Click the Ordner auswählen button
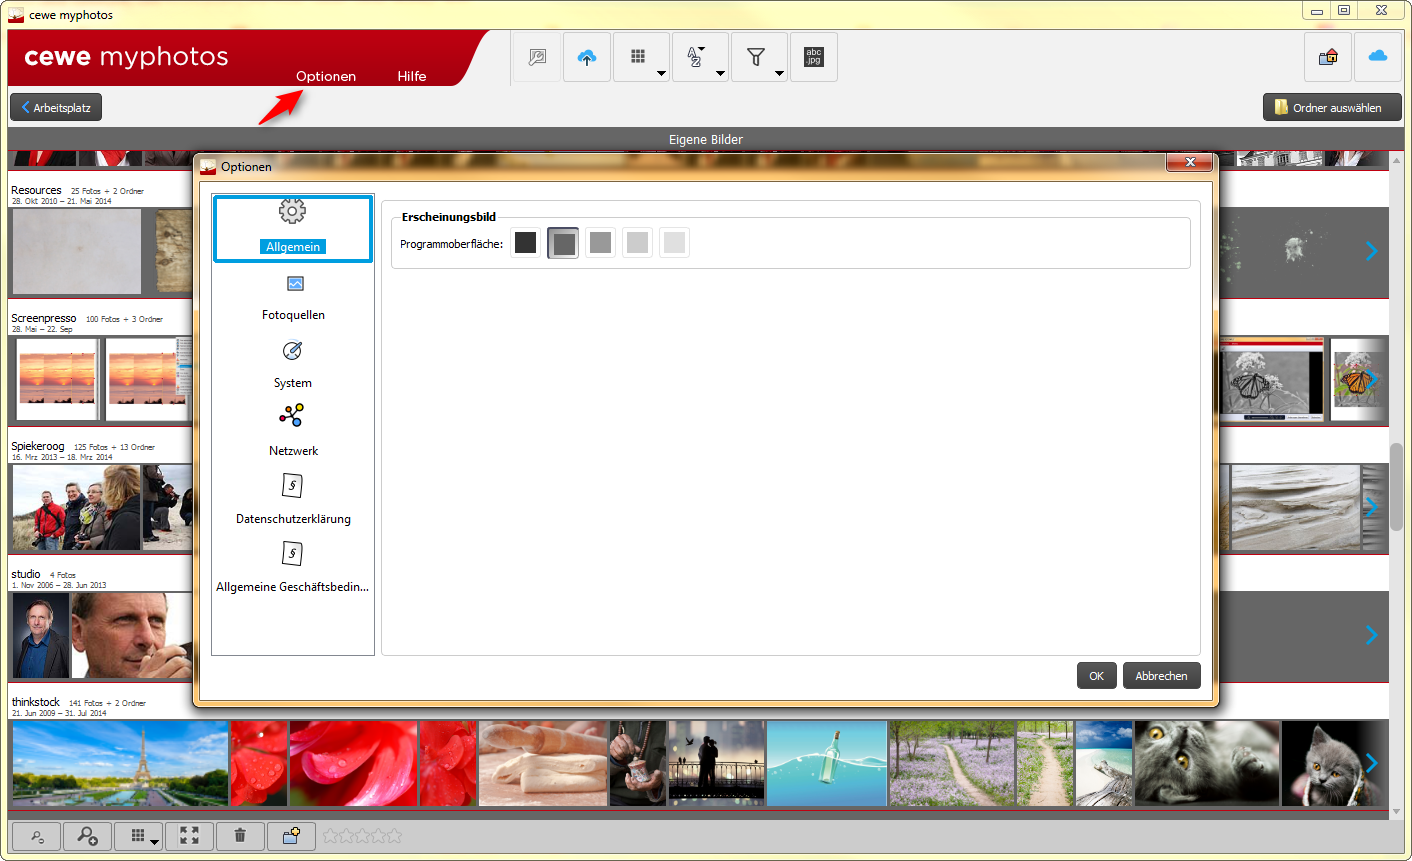 [x=1332, y=107]
